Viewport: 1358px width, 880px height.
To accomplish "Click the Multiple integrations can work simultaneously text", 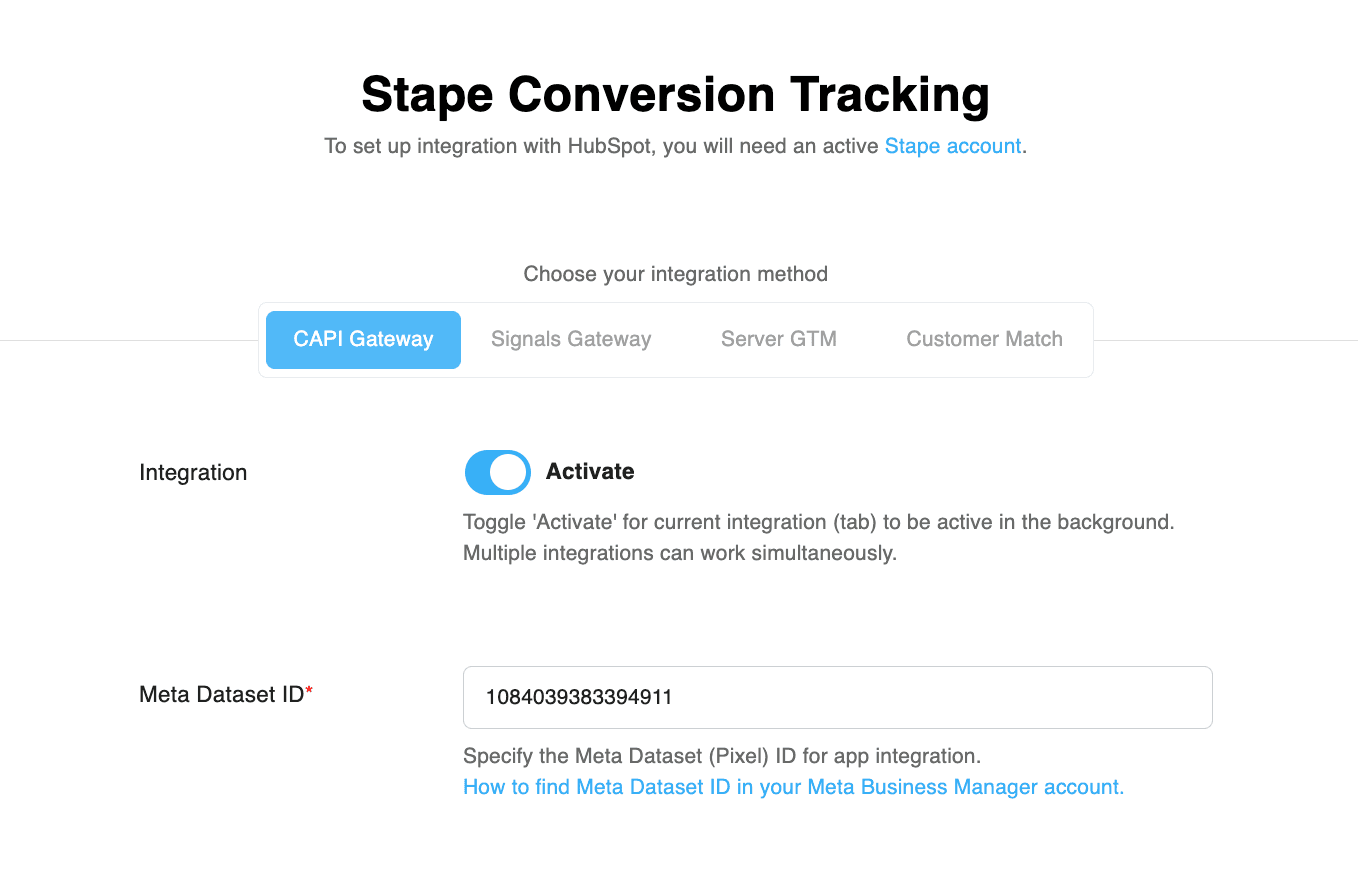I will pos(679,553).
